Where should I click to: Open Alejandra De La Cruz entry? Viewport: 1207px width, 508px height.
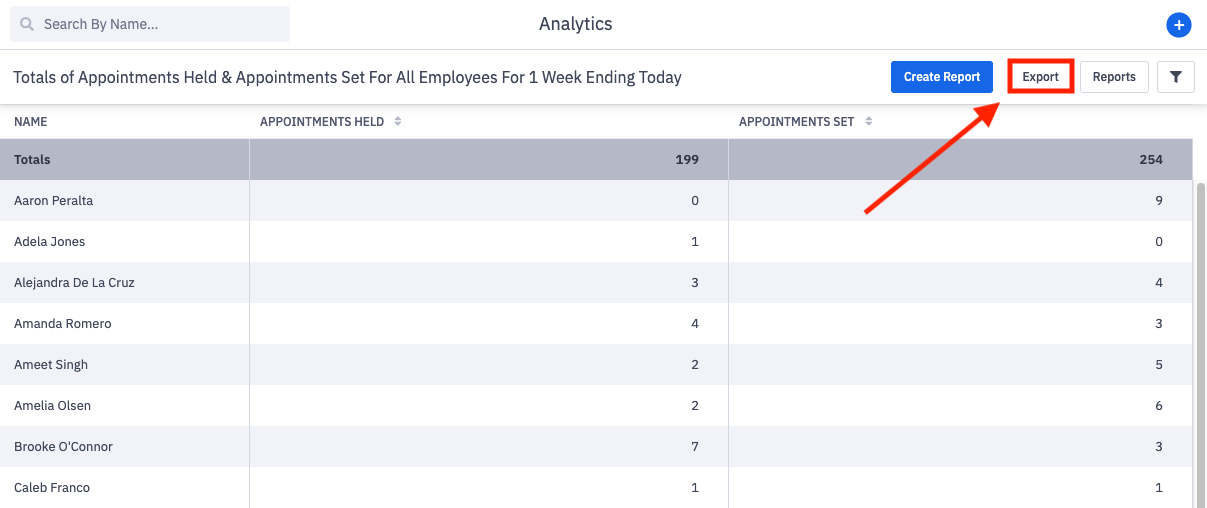tap(74, 283)
